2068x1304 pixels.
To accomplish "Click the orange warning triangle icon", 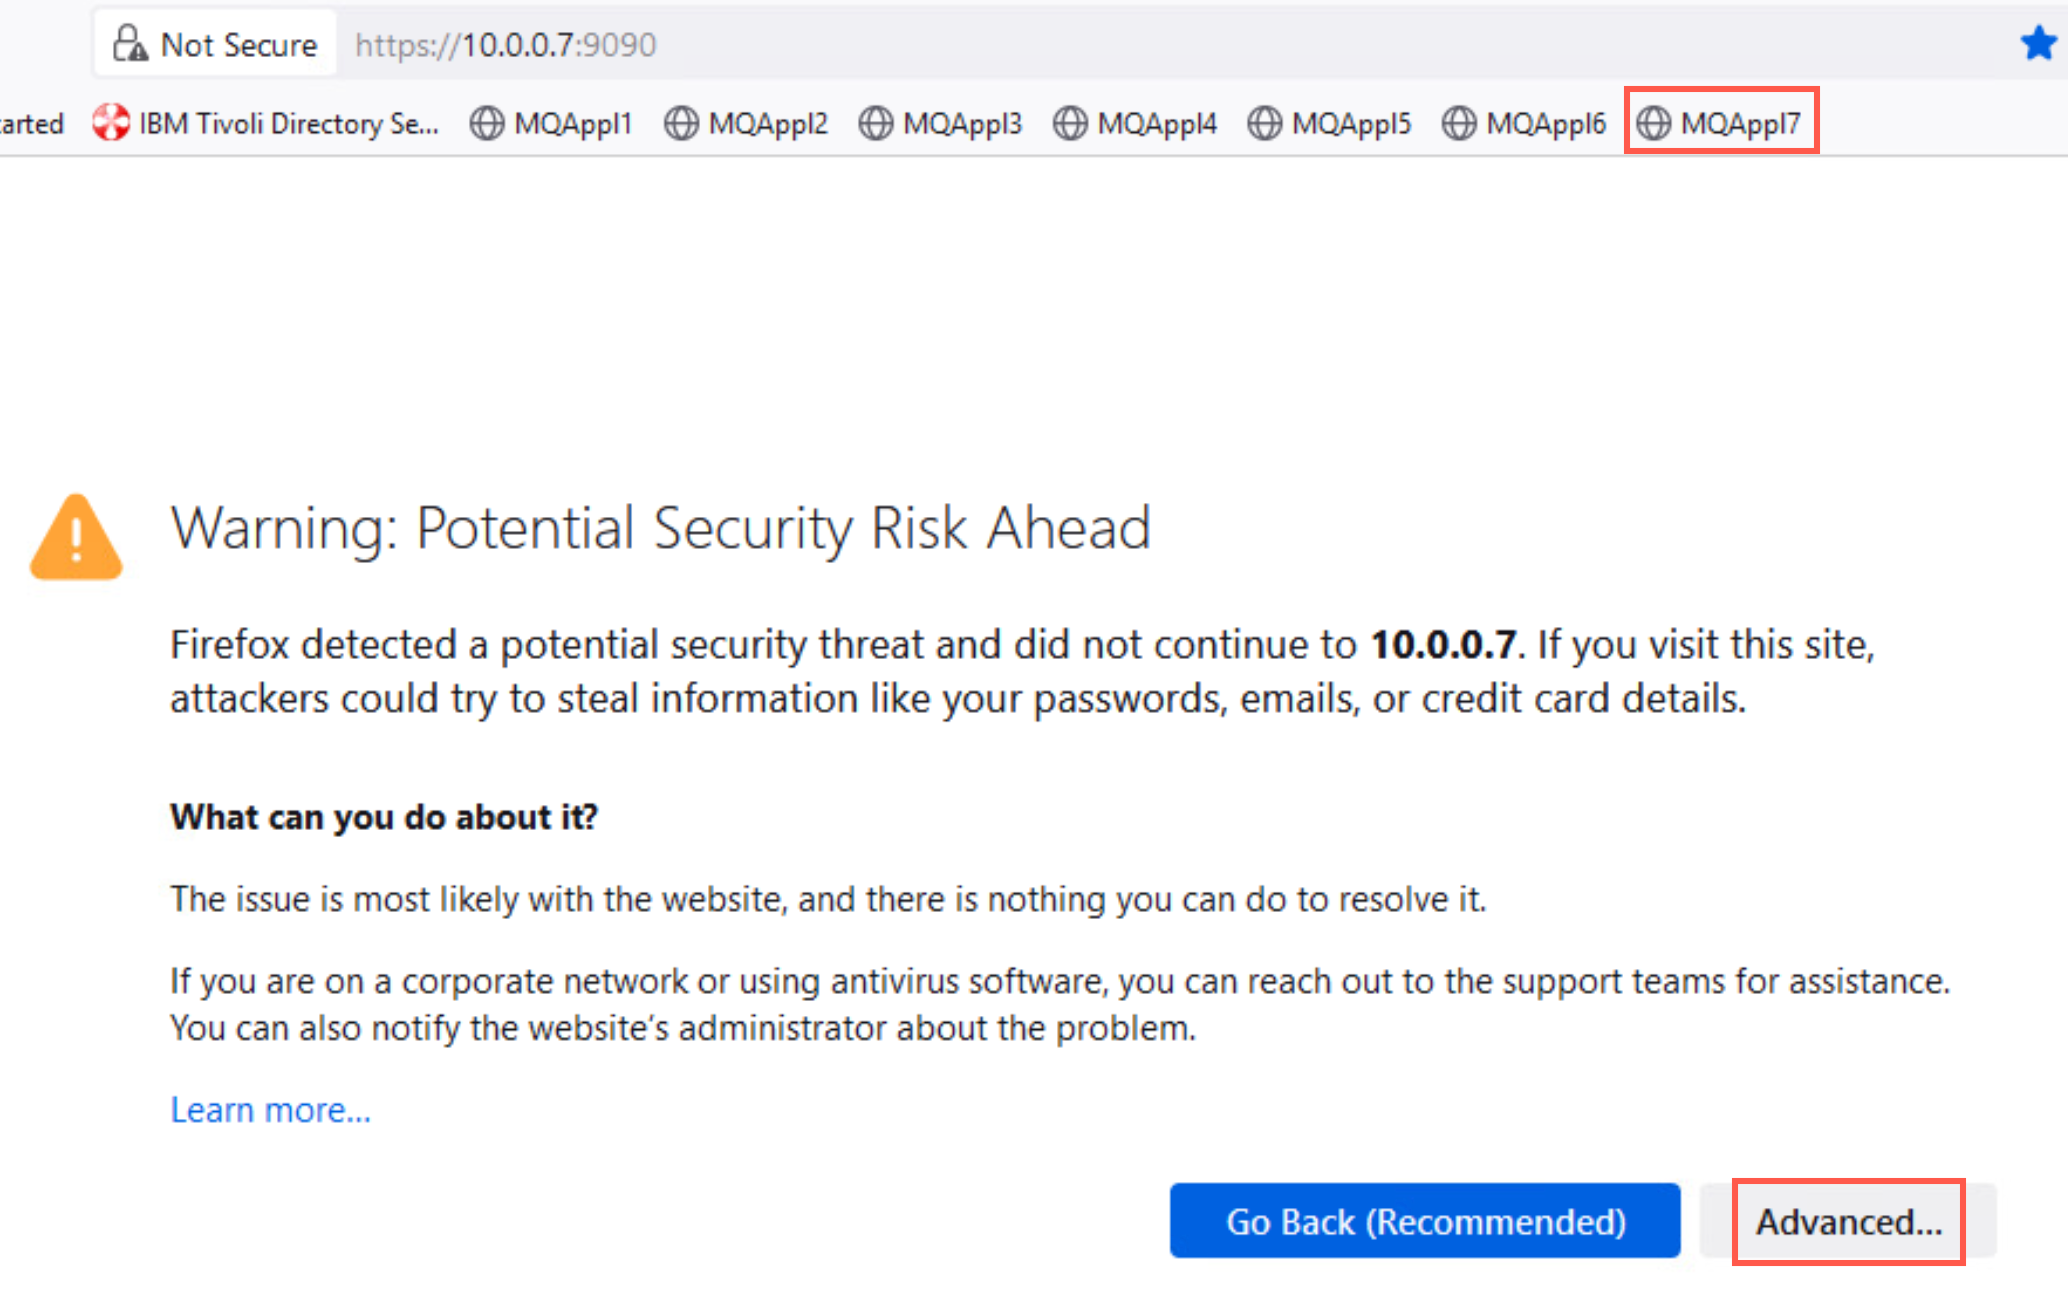I will click(x=76, y=538).
